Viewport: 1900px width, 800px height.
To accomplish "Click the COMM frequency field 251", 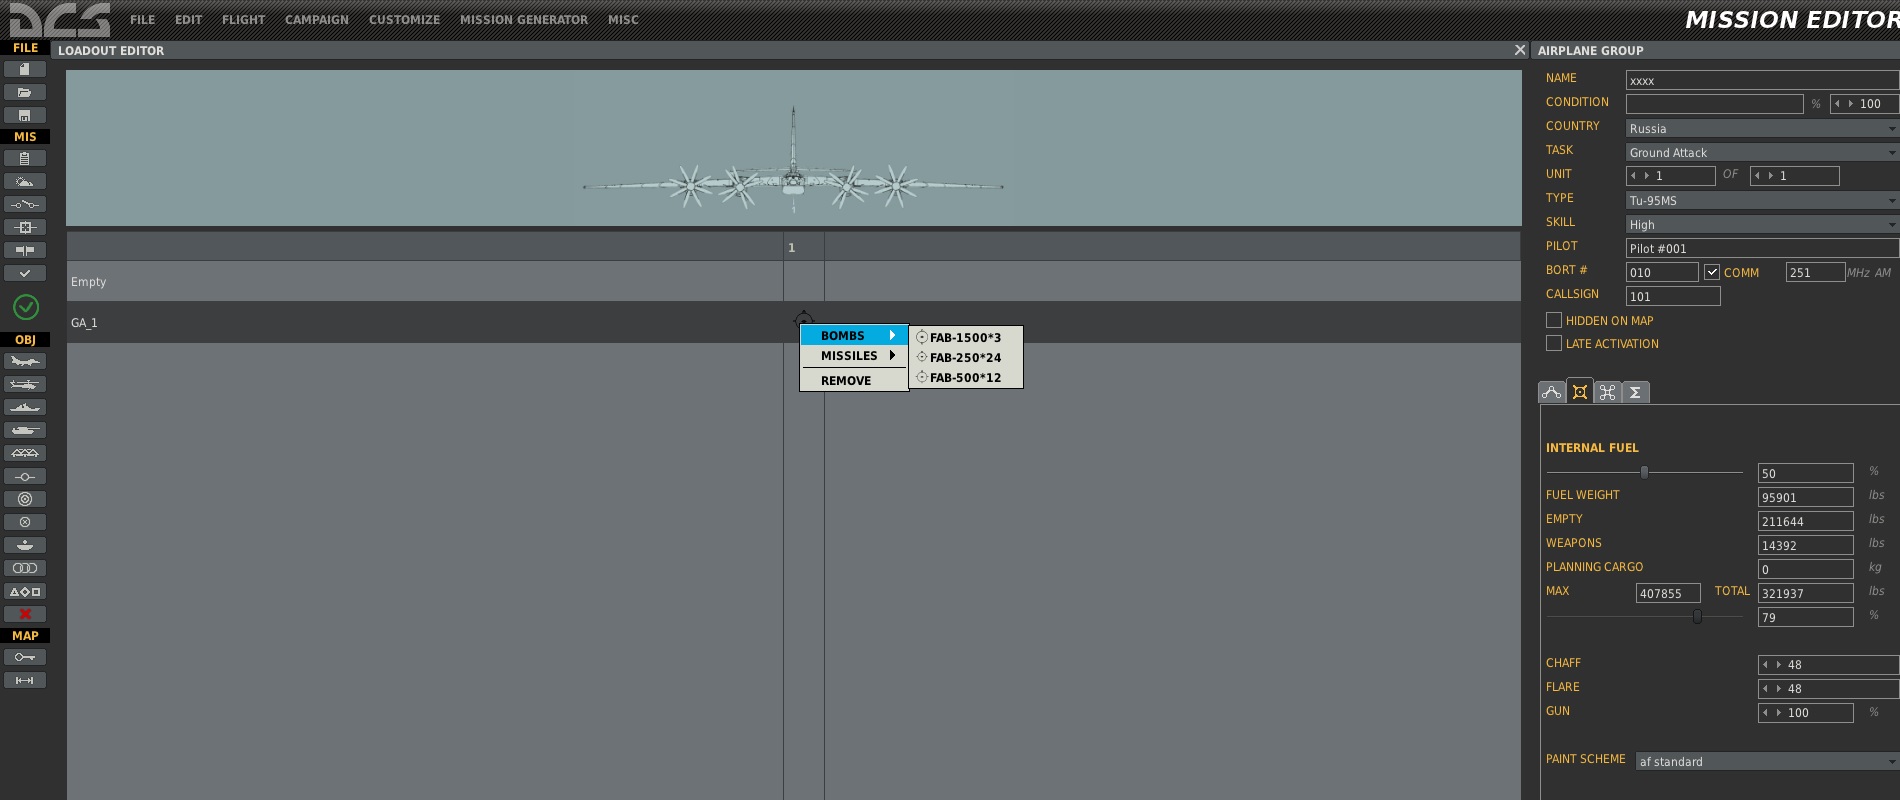I will pos(1815,272).
